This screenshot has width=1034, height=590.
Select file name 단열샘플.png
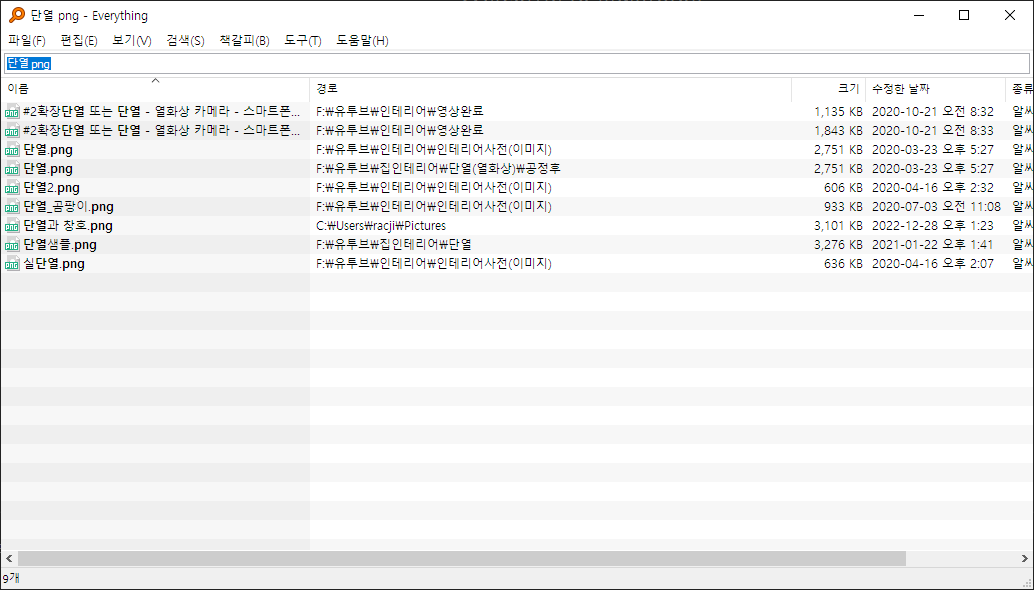coord(60,245)
